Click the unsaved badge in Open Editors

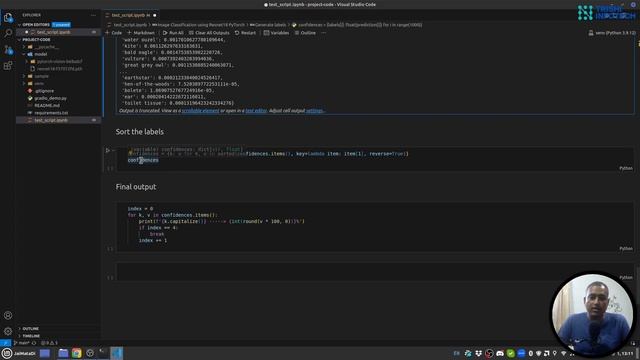pyautogui.click(x=61, y=25)
